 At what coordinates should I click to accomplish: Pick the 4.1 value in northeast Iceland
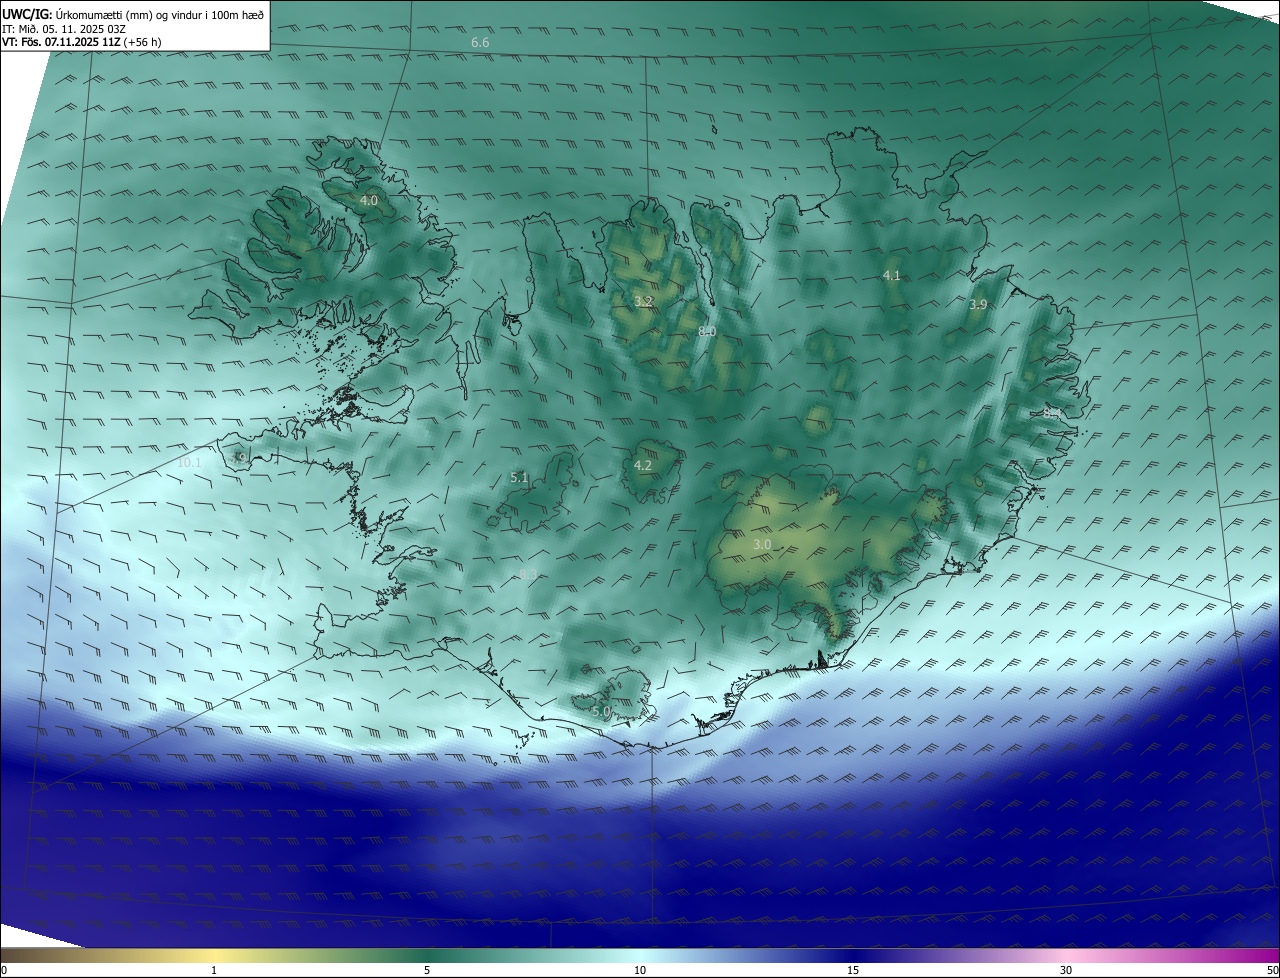891,275
